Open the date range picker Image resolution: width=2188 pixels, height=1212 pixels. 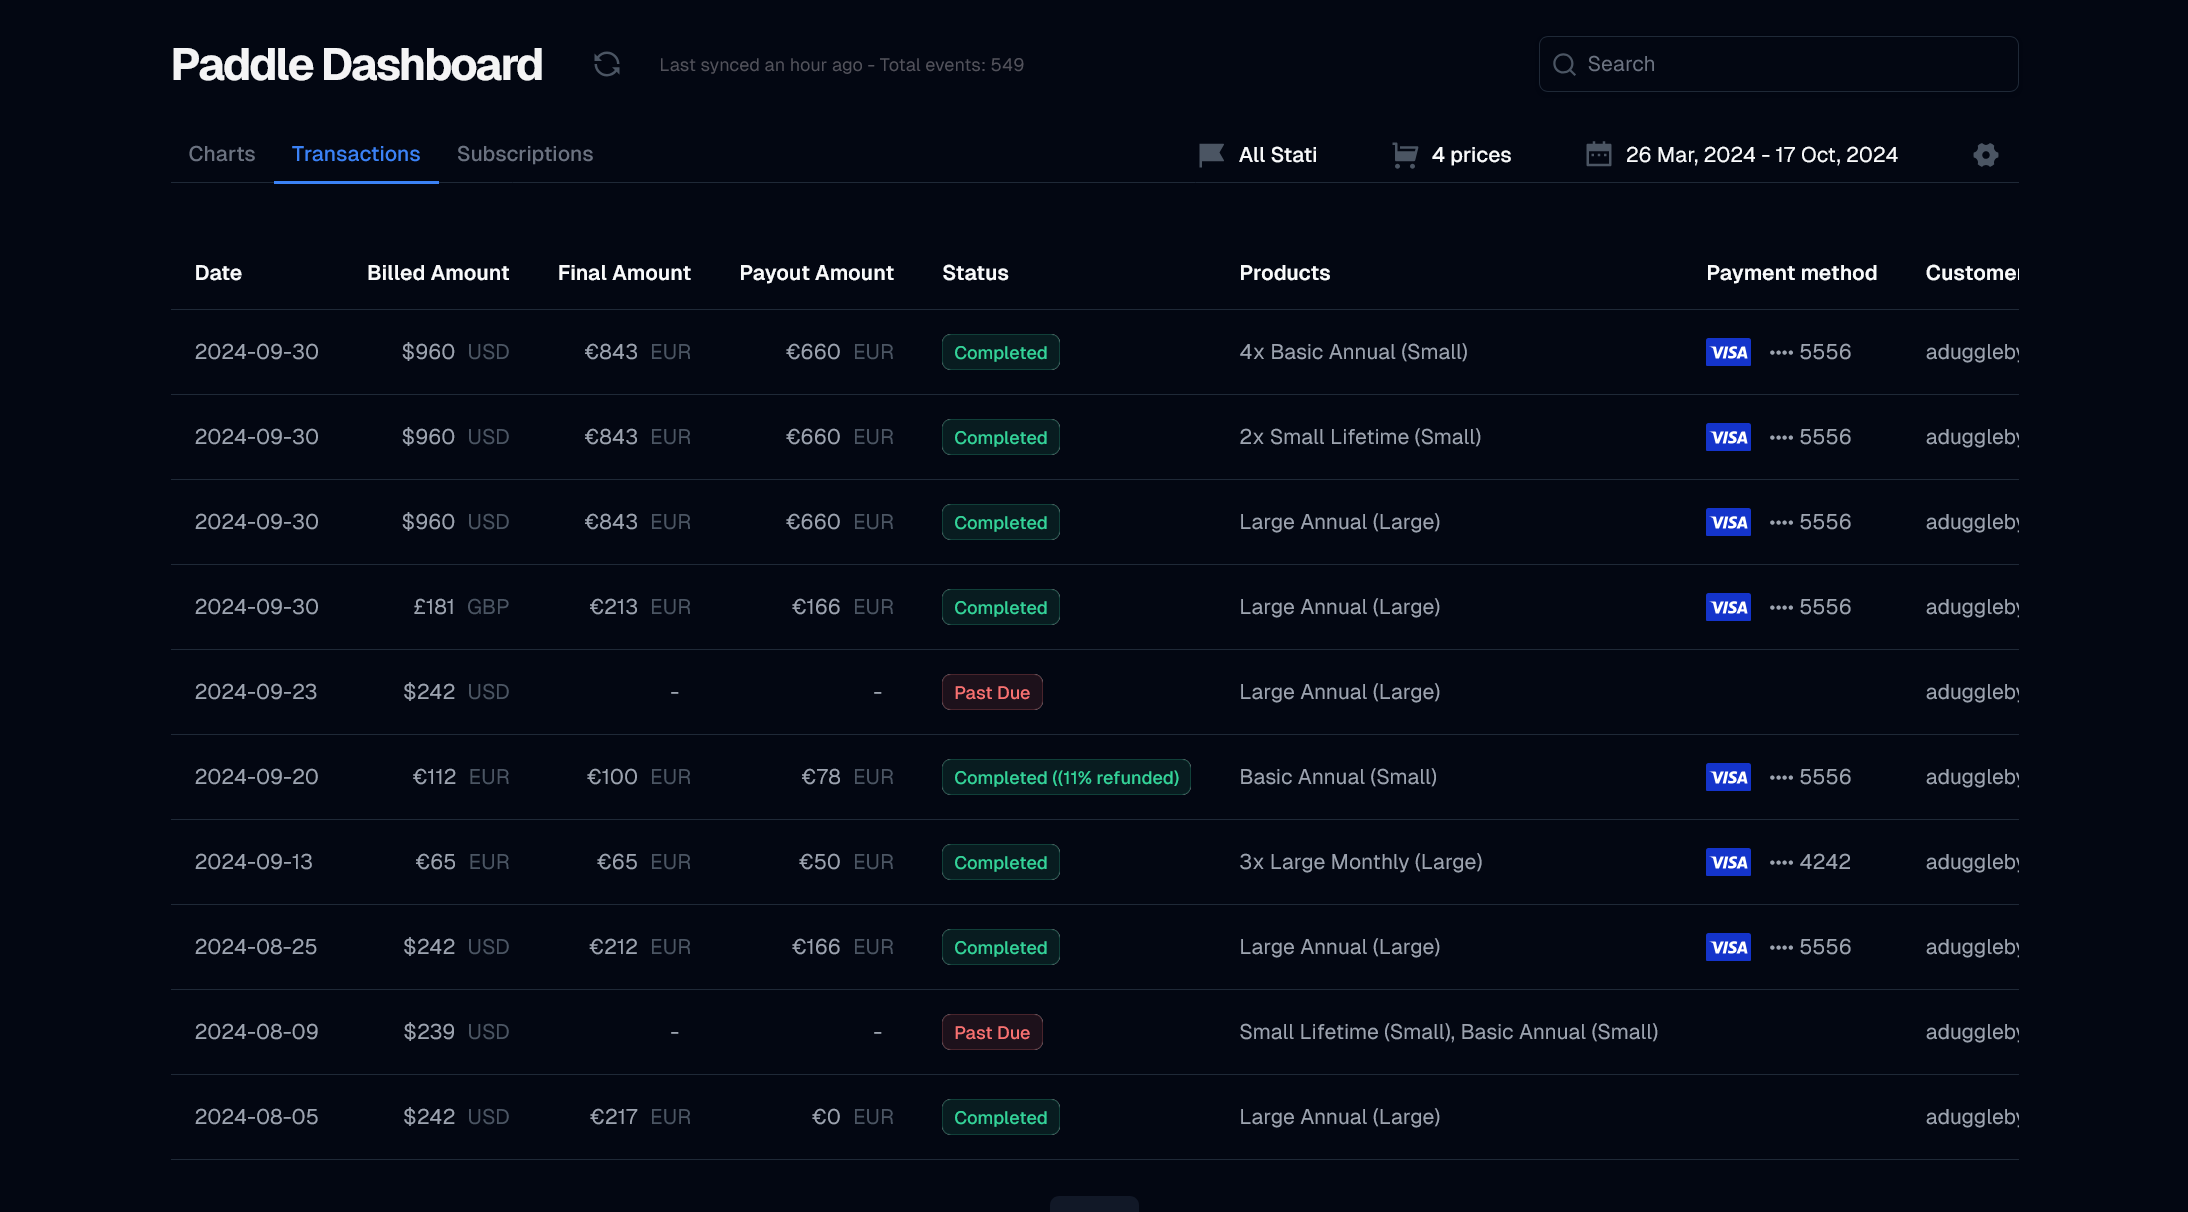(1742, 155)
